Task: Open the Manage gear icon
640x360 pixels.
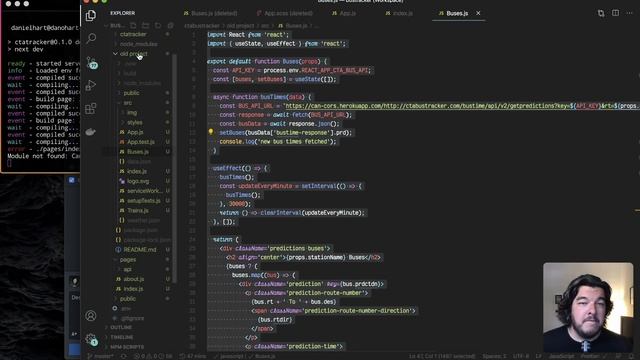Action: [91, 339]
